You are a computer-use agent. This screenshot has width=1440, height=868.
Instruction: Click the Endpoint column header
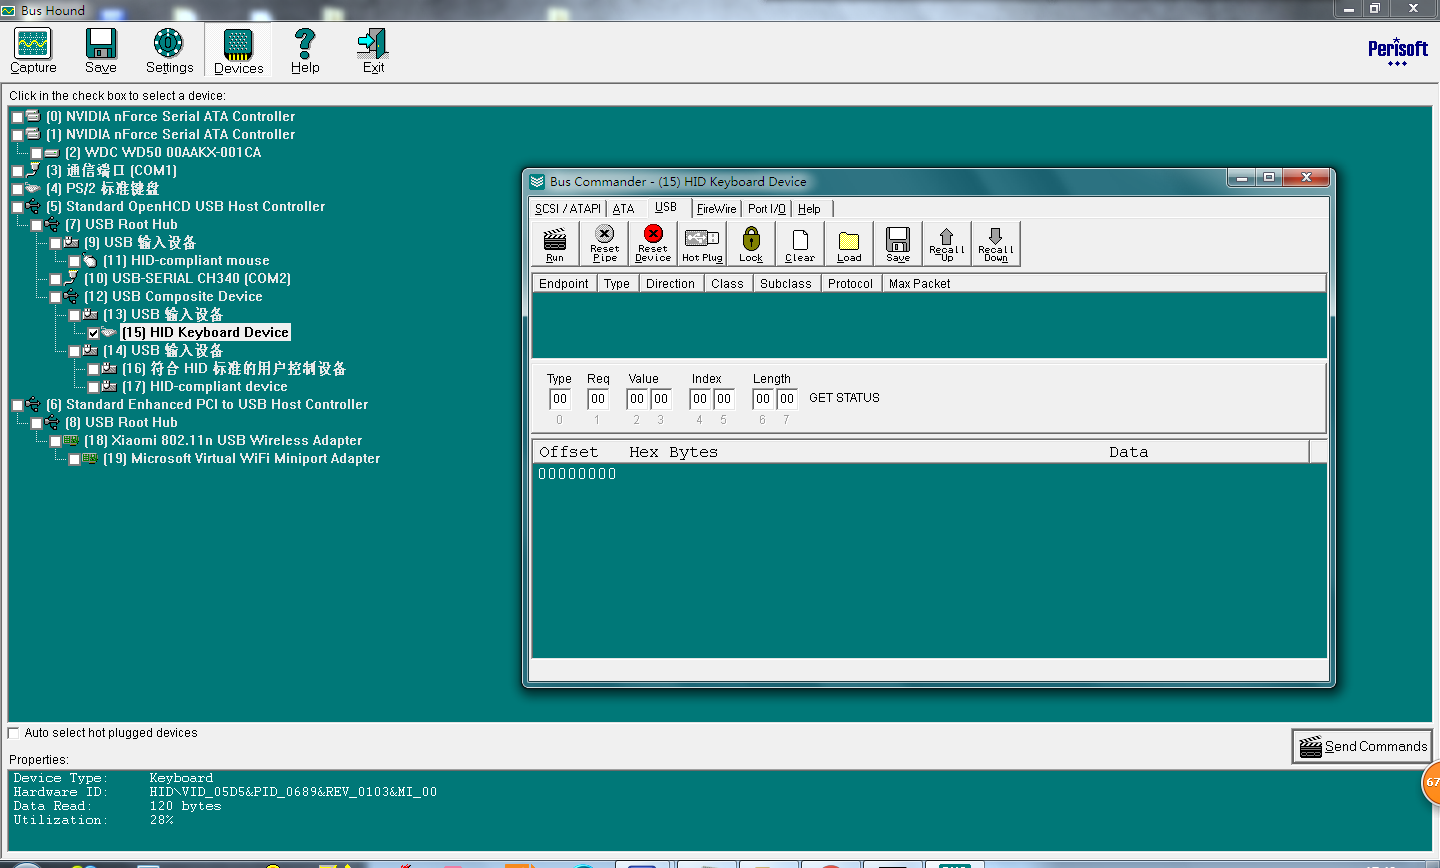click(x=564, y=283)
